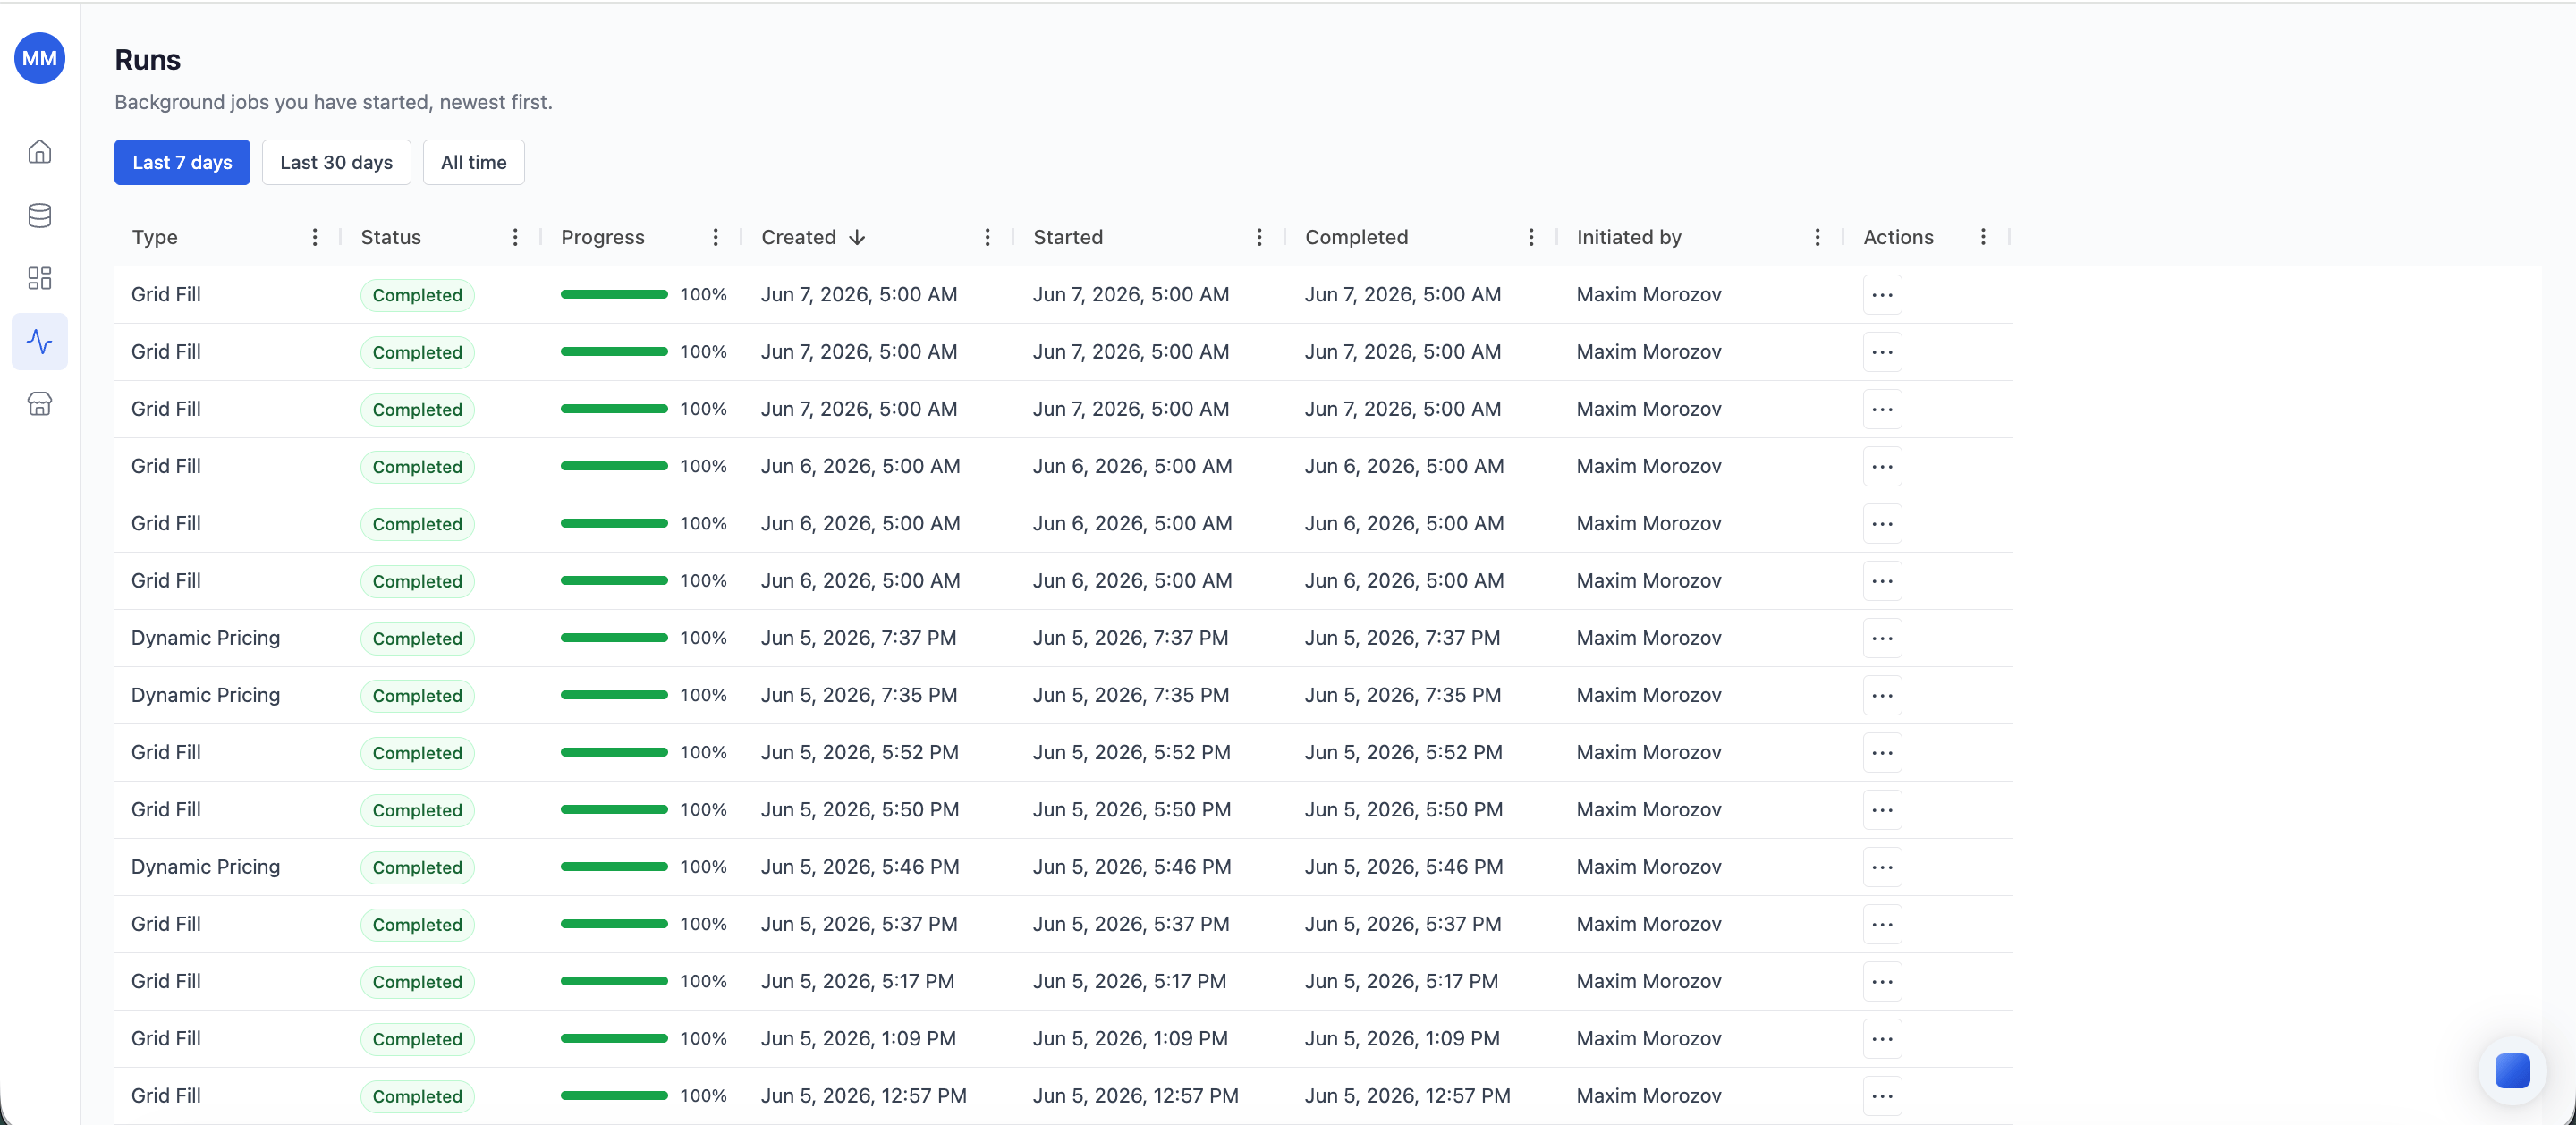The image size is (2576, 1125).
Task: Sort by the Status column header
Action: click(x=391, y=237)
